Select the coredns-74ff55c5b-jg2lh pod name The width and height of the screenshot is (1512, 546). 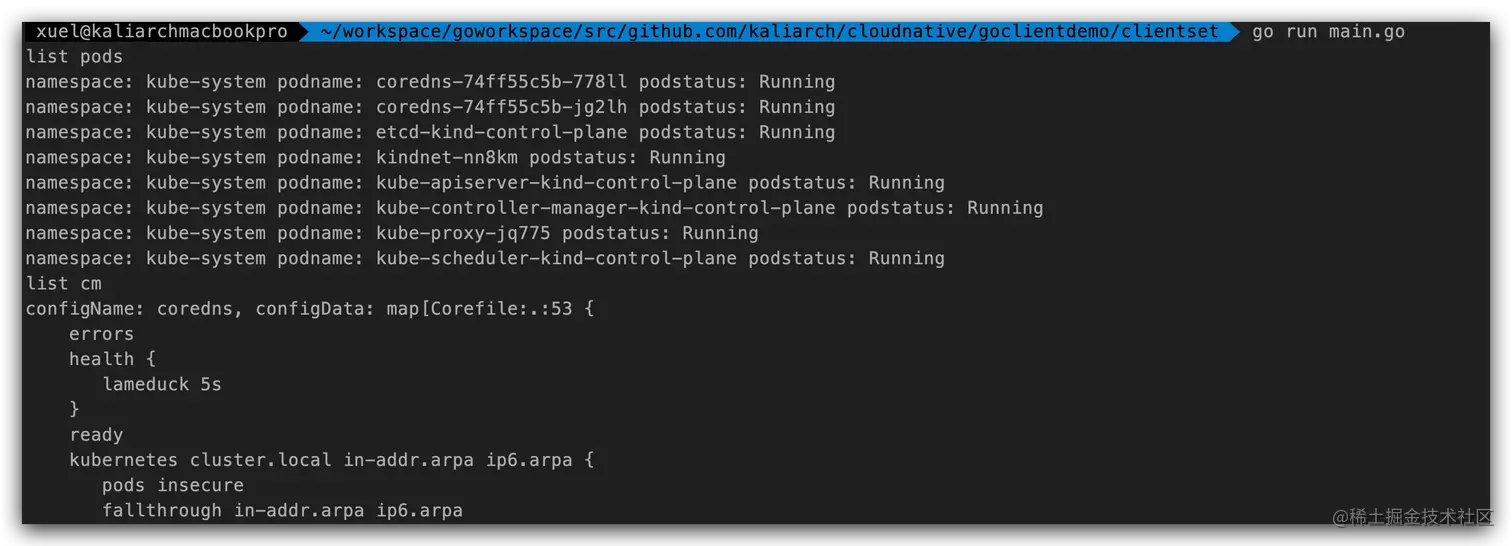pos(502,107)
